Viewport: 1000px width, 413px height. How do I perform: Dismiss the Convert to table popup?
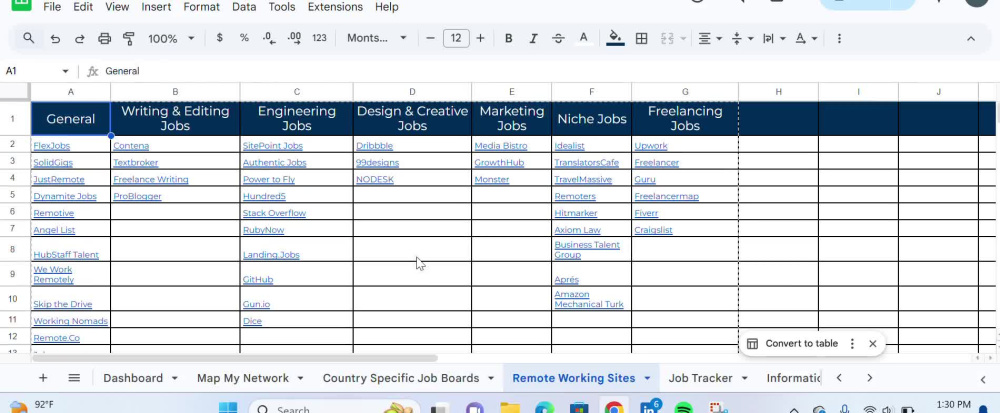click(872, 344)
